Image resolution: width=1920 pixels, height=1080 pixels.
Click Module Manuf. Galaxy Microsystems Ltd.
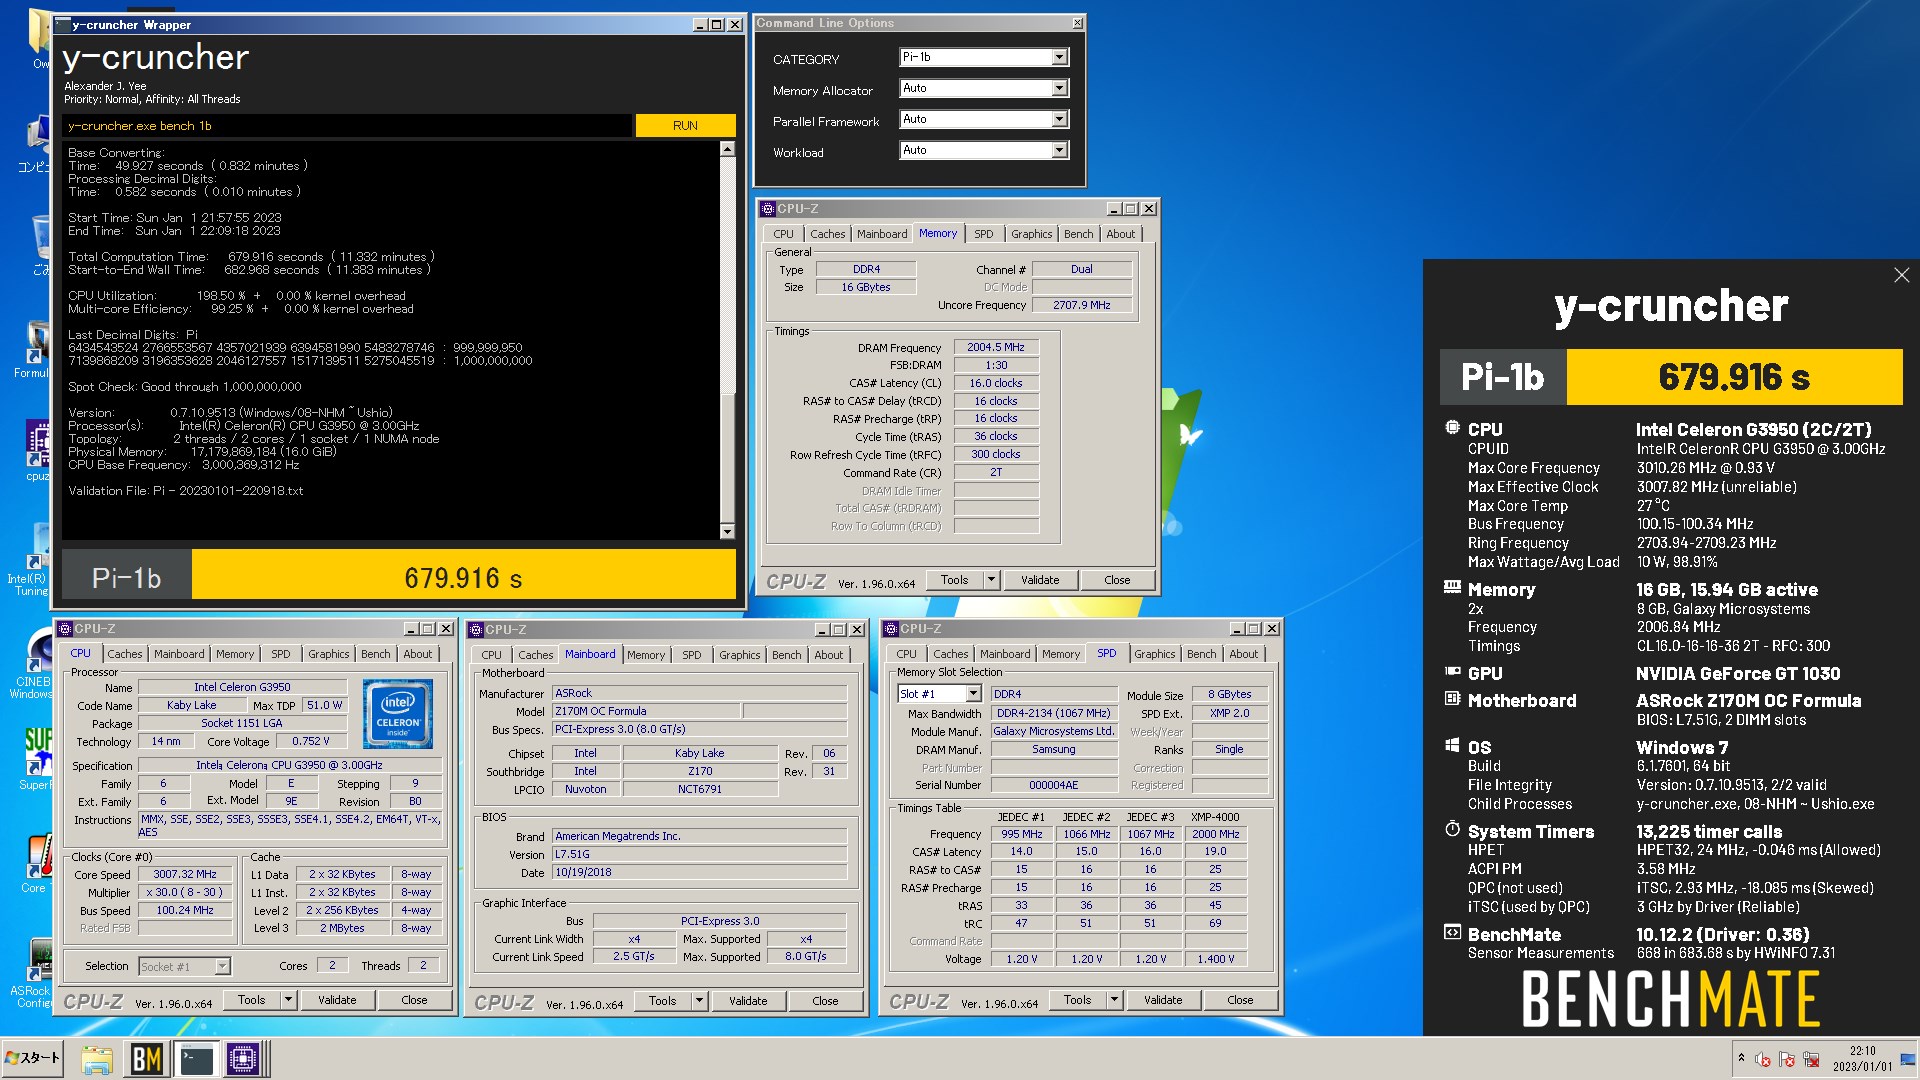(x=1054, y=731)
